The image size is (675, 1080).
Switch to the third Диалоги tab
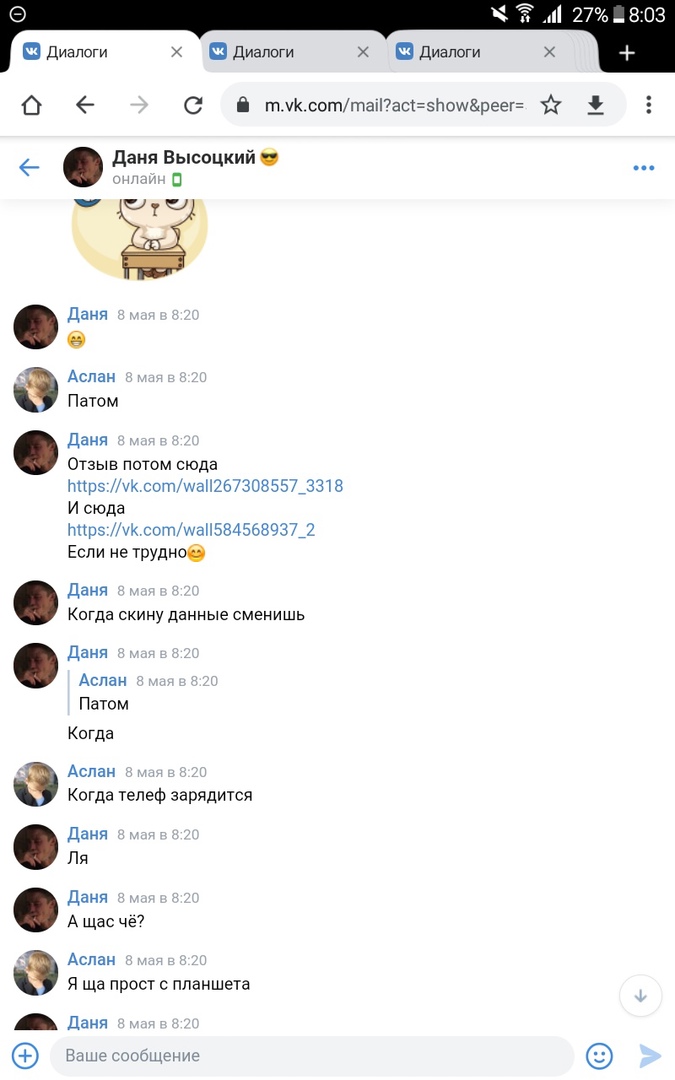[x=450, y=52]
